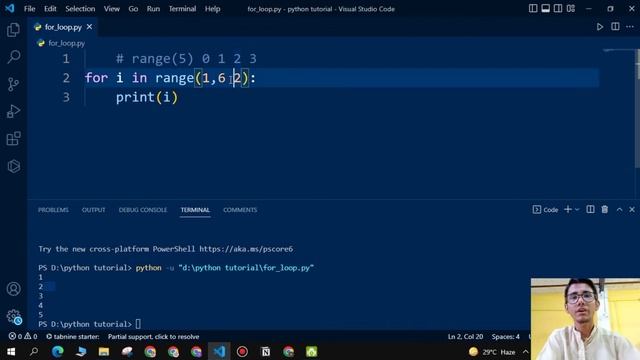The height and width of the screenshot is (360, 640).
Task: Open the Terminal menu
Action: pos(182,9)
